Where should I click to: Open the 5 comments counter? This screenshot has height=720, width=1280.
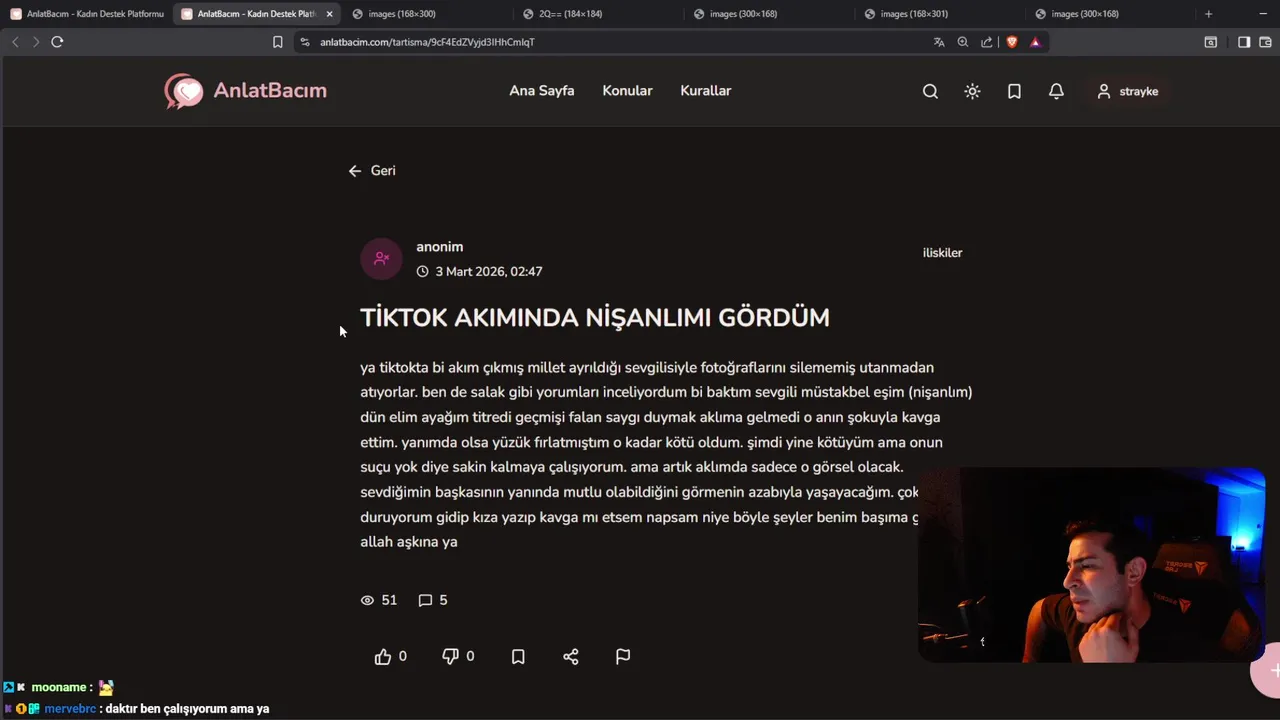point(433,600)
